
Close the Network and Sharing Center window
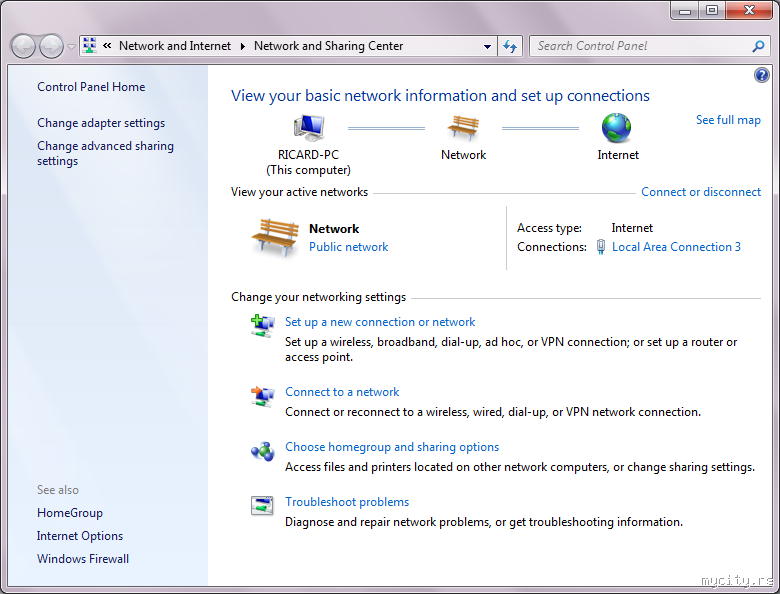[749, 10]
